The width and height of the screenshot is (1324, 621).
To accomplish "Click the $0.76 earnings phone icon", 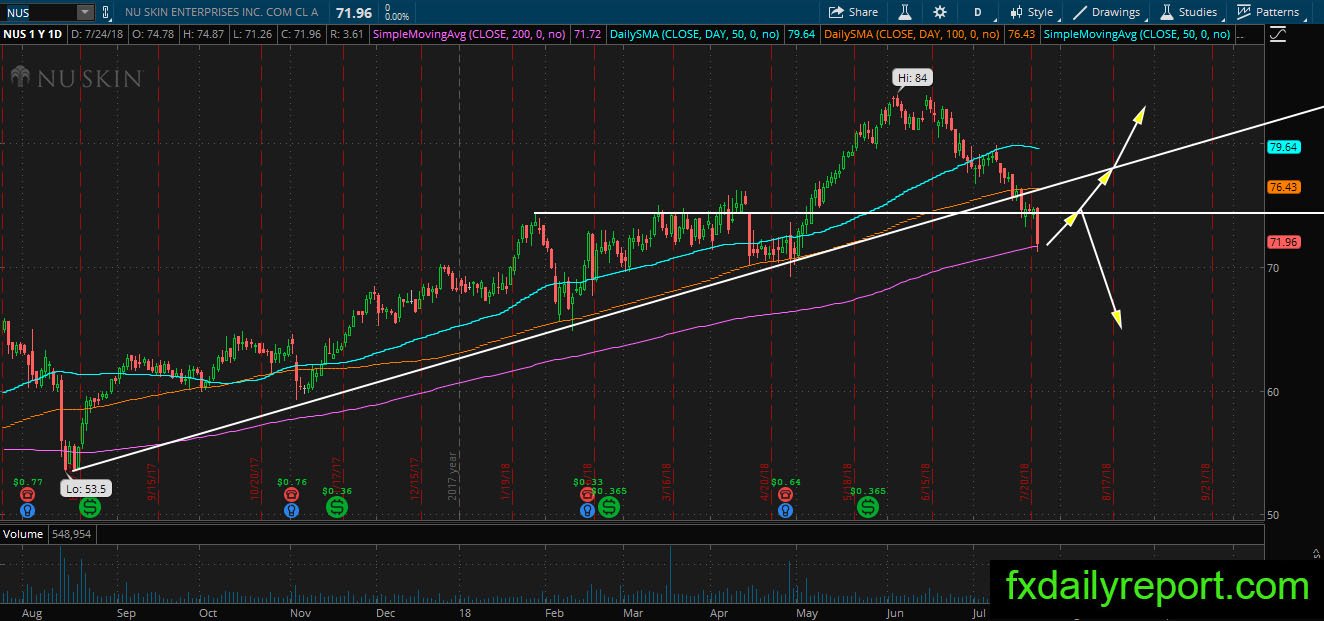I will click(291, 494).
